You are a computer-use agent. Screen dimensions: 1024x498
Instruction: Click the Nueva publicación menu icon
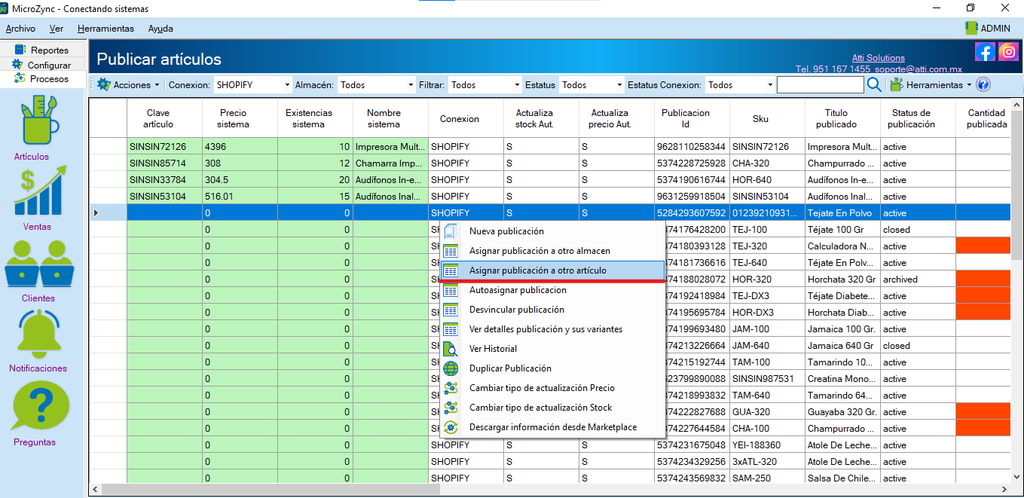pyautogui.click(x=451, y=231)
